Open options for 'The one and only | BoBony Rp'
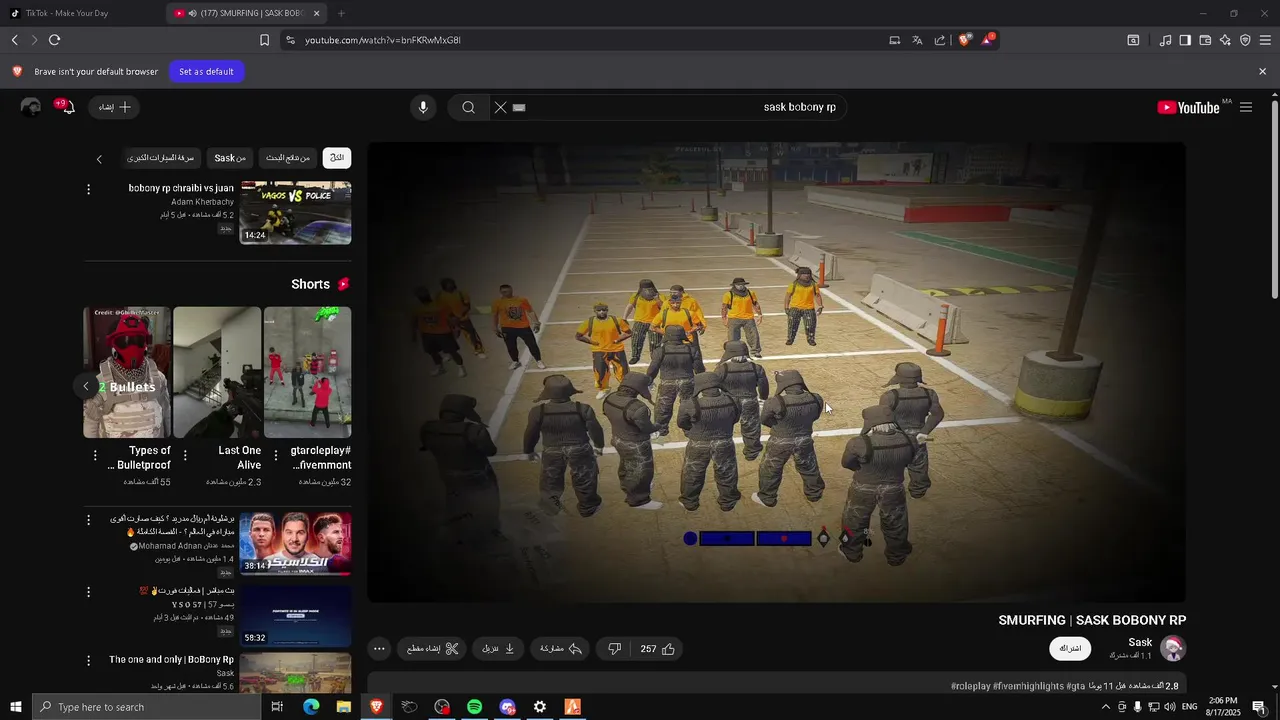The image size is (1280, 720). [88, 661]
